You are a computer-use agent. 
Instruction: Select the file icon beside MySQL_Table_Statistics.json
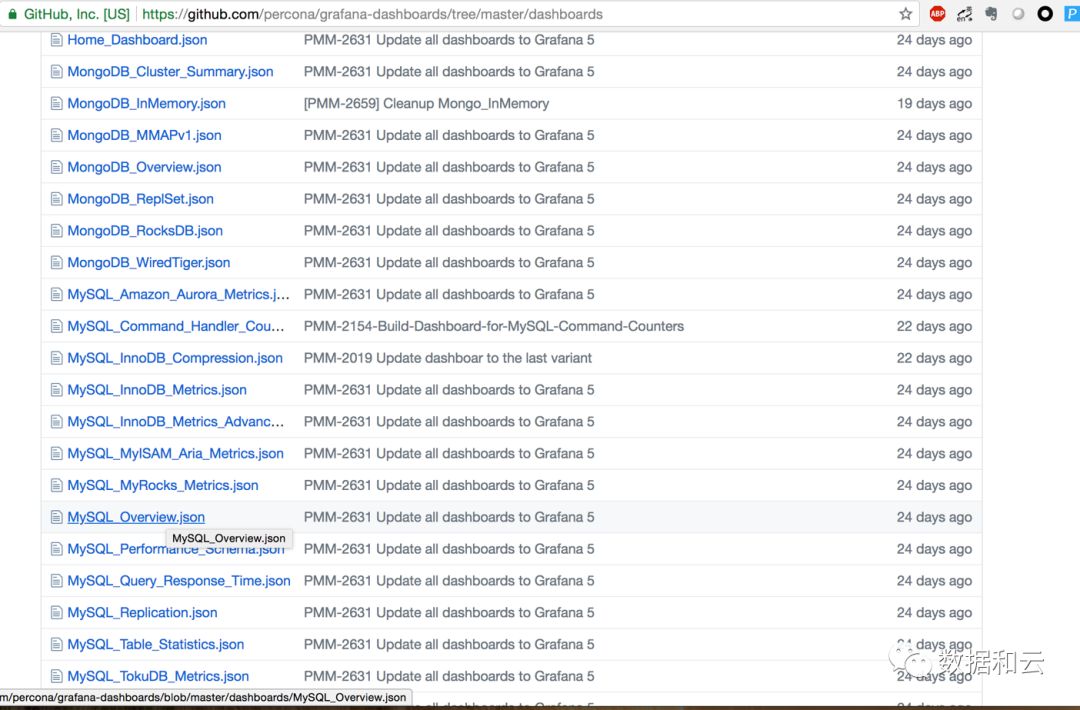click(x=56, y=645)
